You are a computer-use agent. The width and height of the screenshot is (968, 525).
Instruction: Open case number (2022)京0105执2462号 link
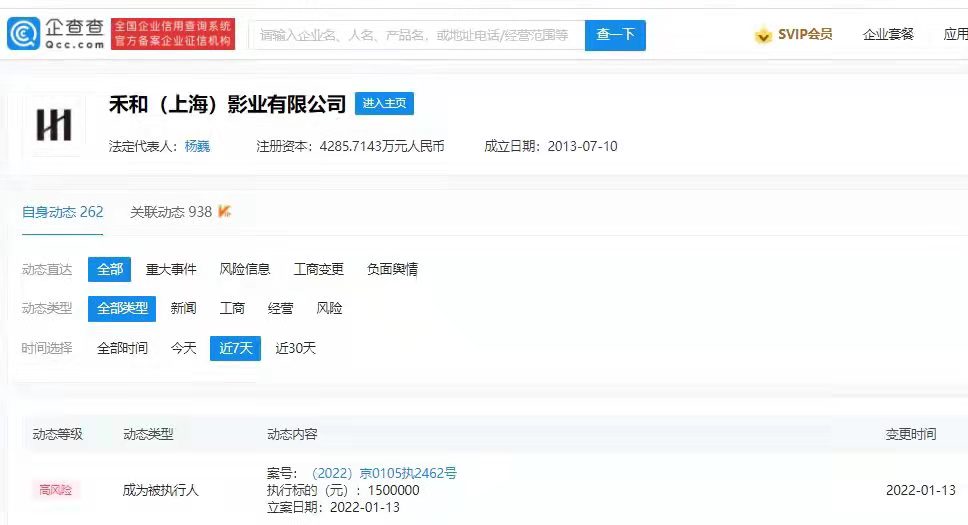(384, 473)
